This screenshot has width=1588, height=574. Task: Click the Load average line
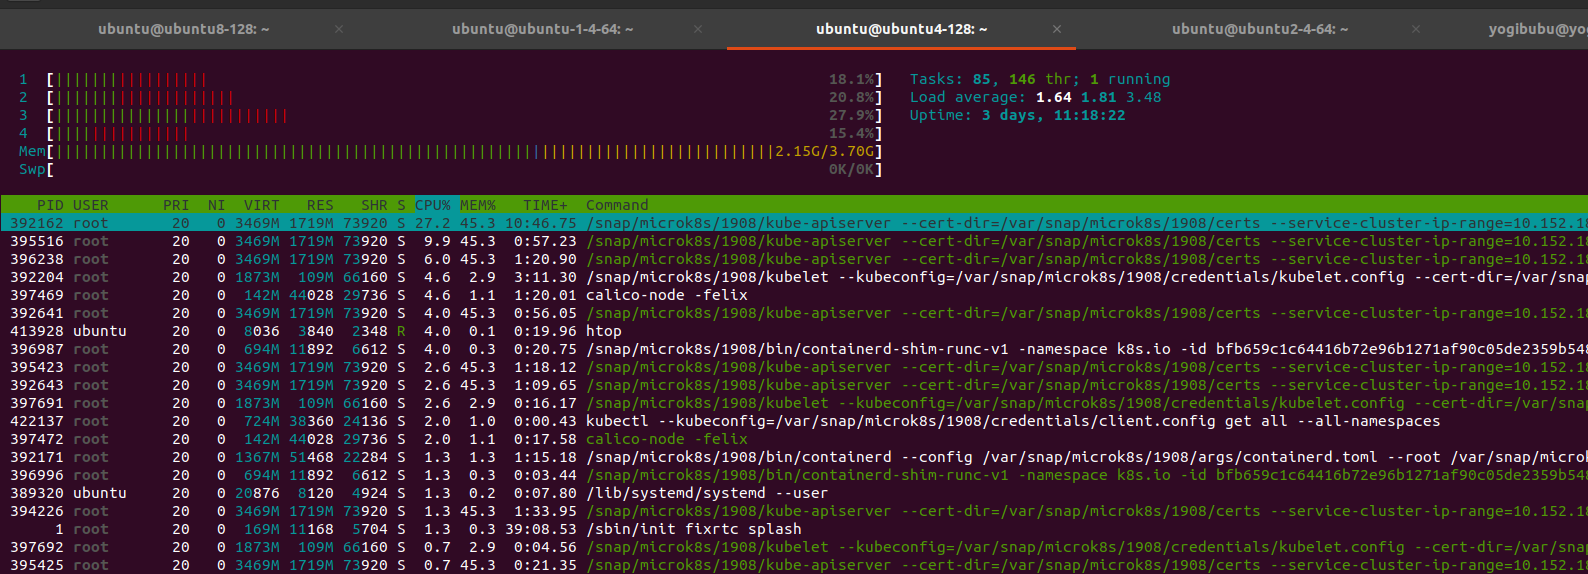[x=1036, y=97]
